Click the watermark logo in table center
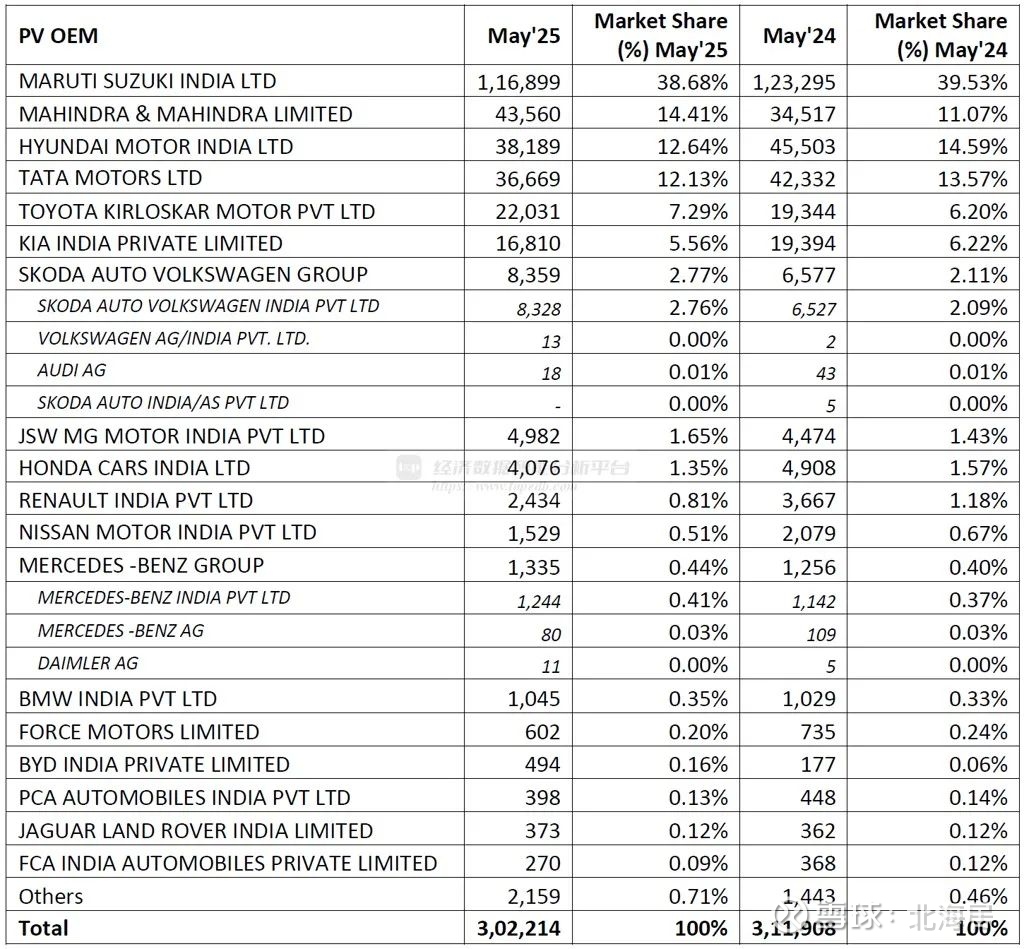 click(409, 468)
